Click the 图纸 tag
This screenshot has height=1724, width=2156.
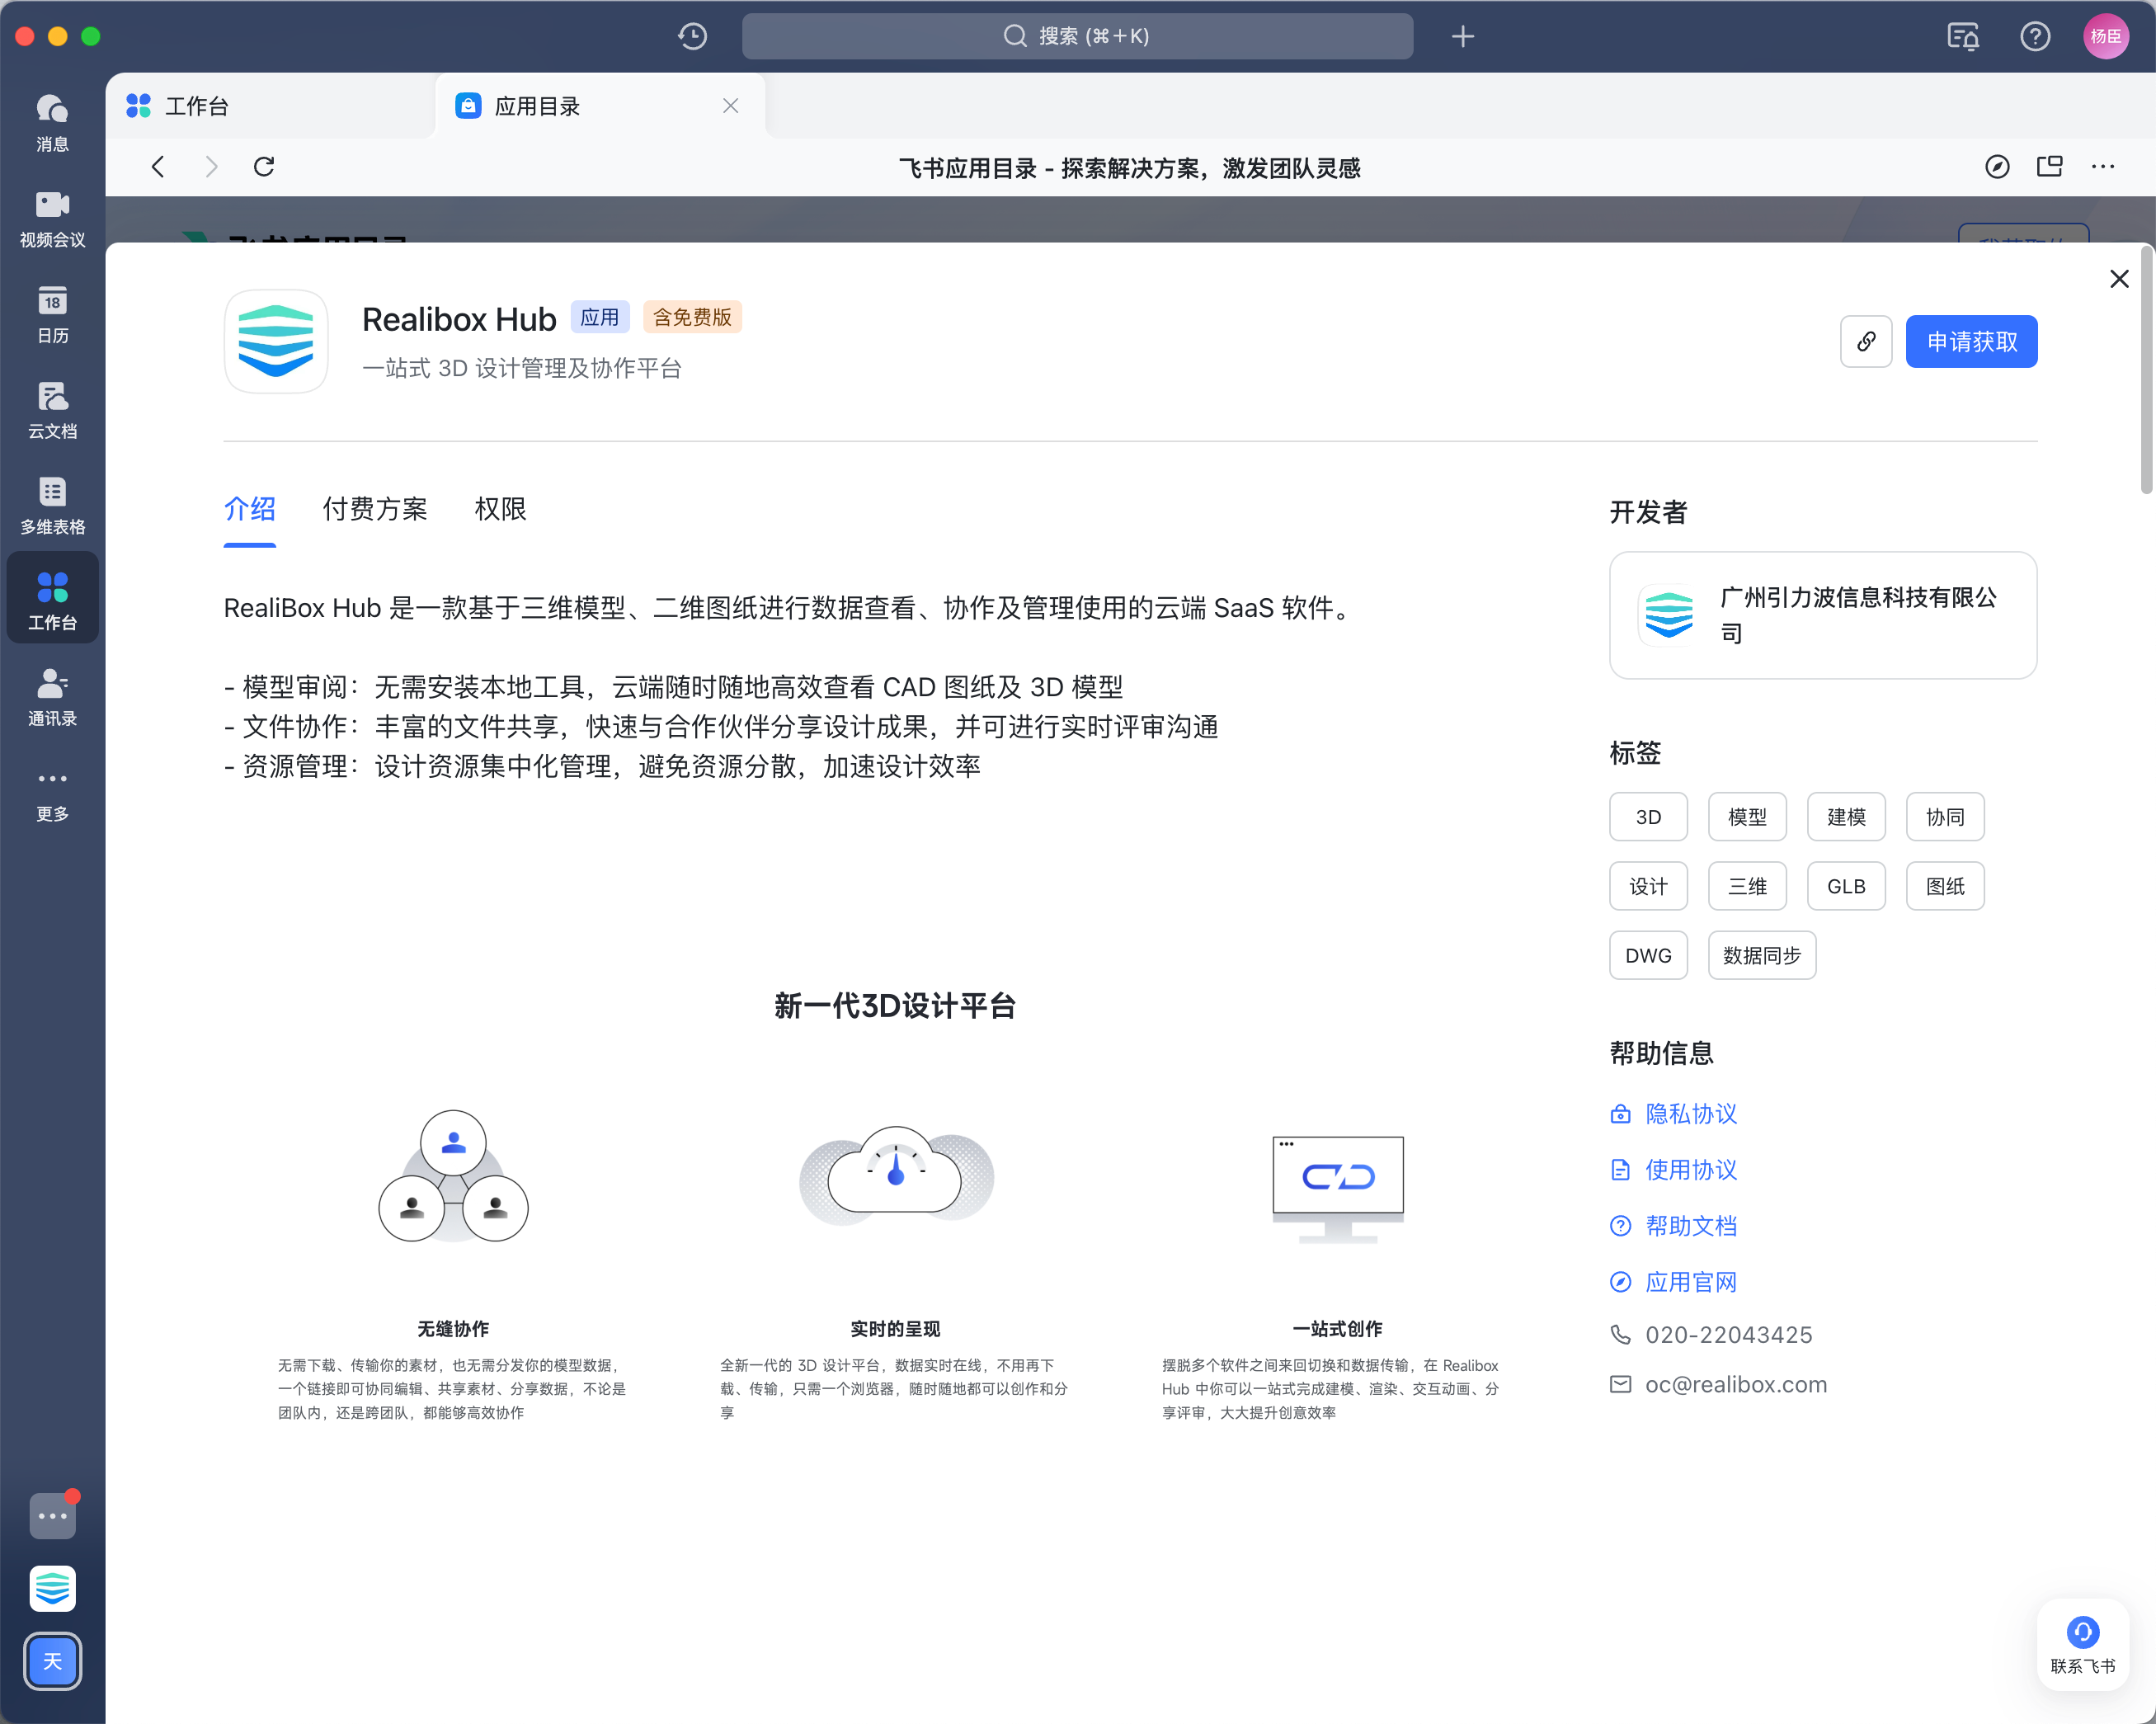(x=1945, y=886)
